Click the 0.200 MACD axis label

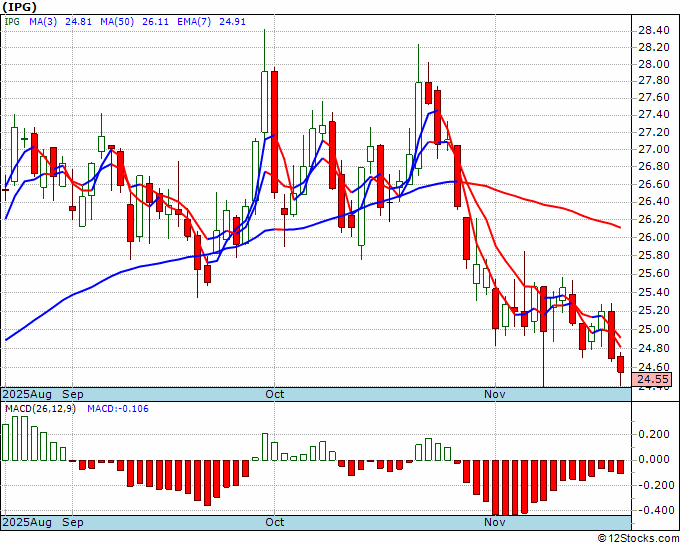coord(654,434)
